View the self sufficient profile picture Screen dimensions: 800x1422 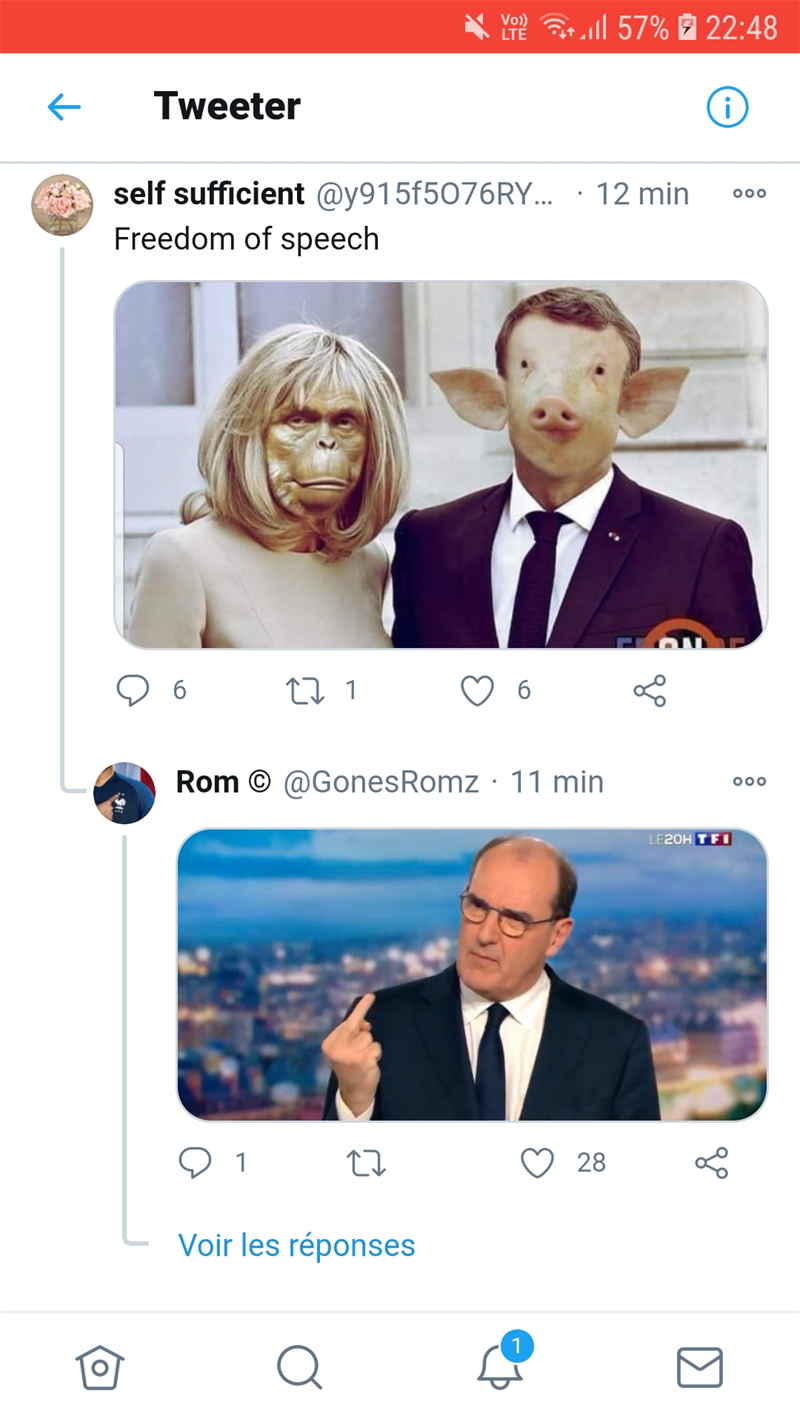(x=62, y=205)
